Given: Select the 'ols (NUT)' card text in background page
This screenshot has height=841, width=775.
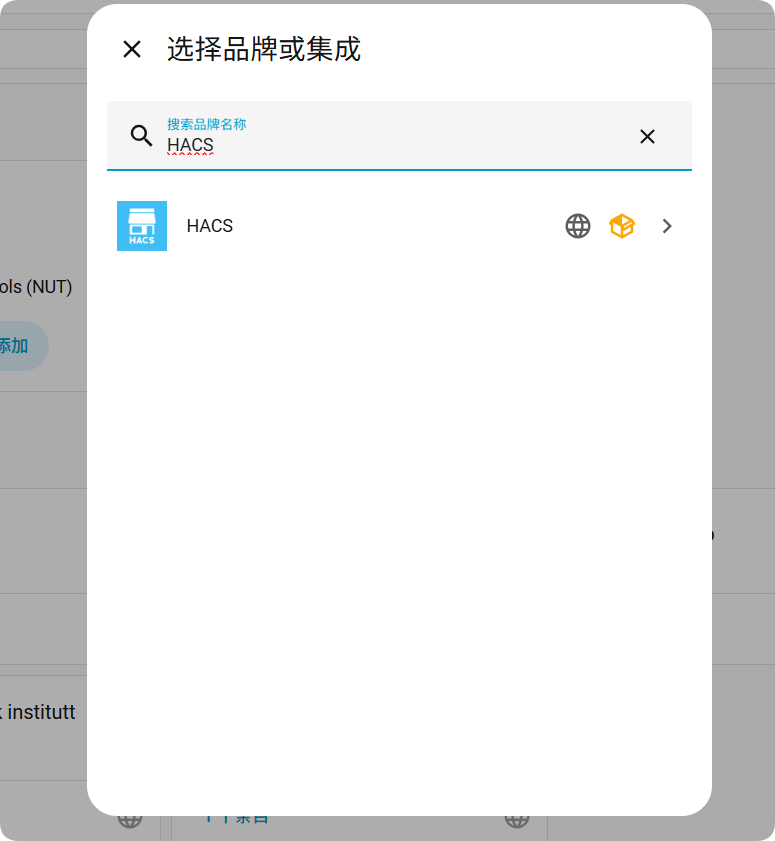Looking at the screenshot, I should [36, 287].
